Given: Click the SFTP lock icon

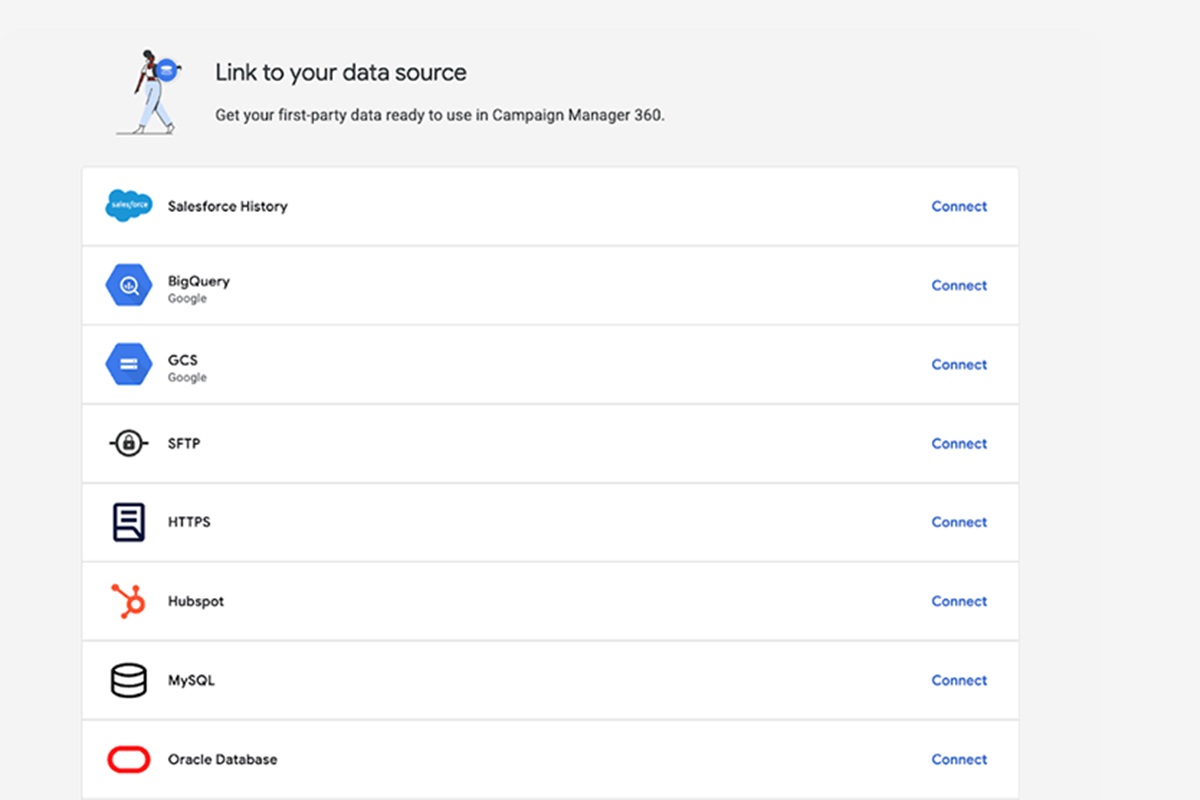Looking at the screenshot, I should 129,444.
